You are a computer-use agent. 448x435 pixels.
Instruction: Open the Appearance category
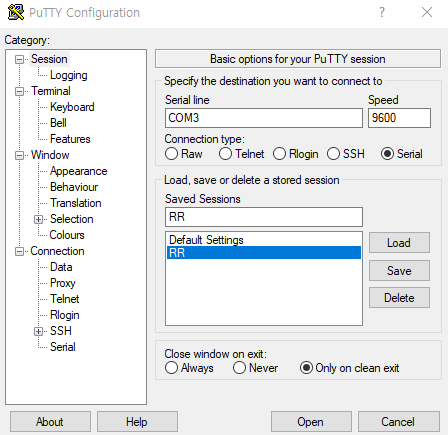click(x=79, y=171)
